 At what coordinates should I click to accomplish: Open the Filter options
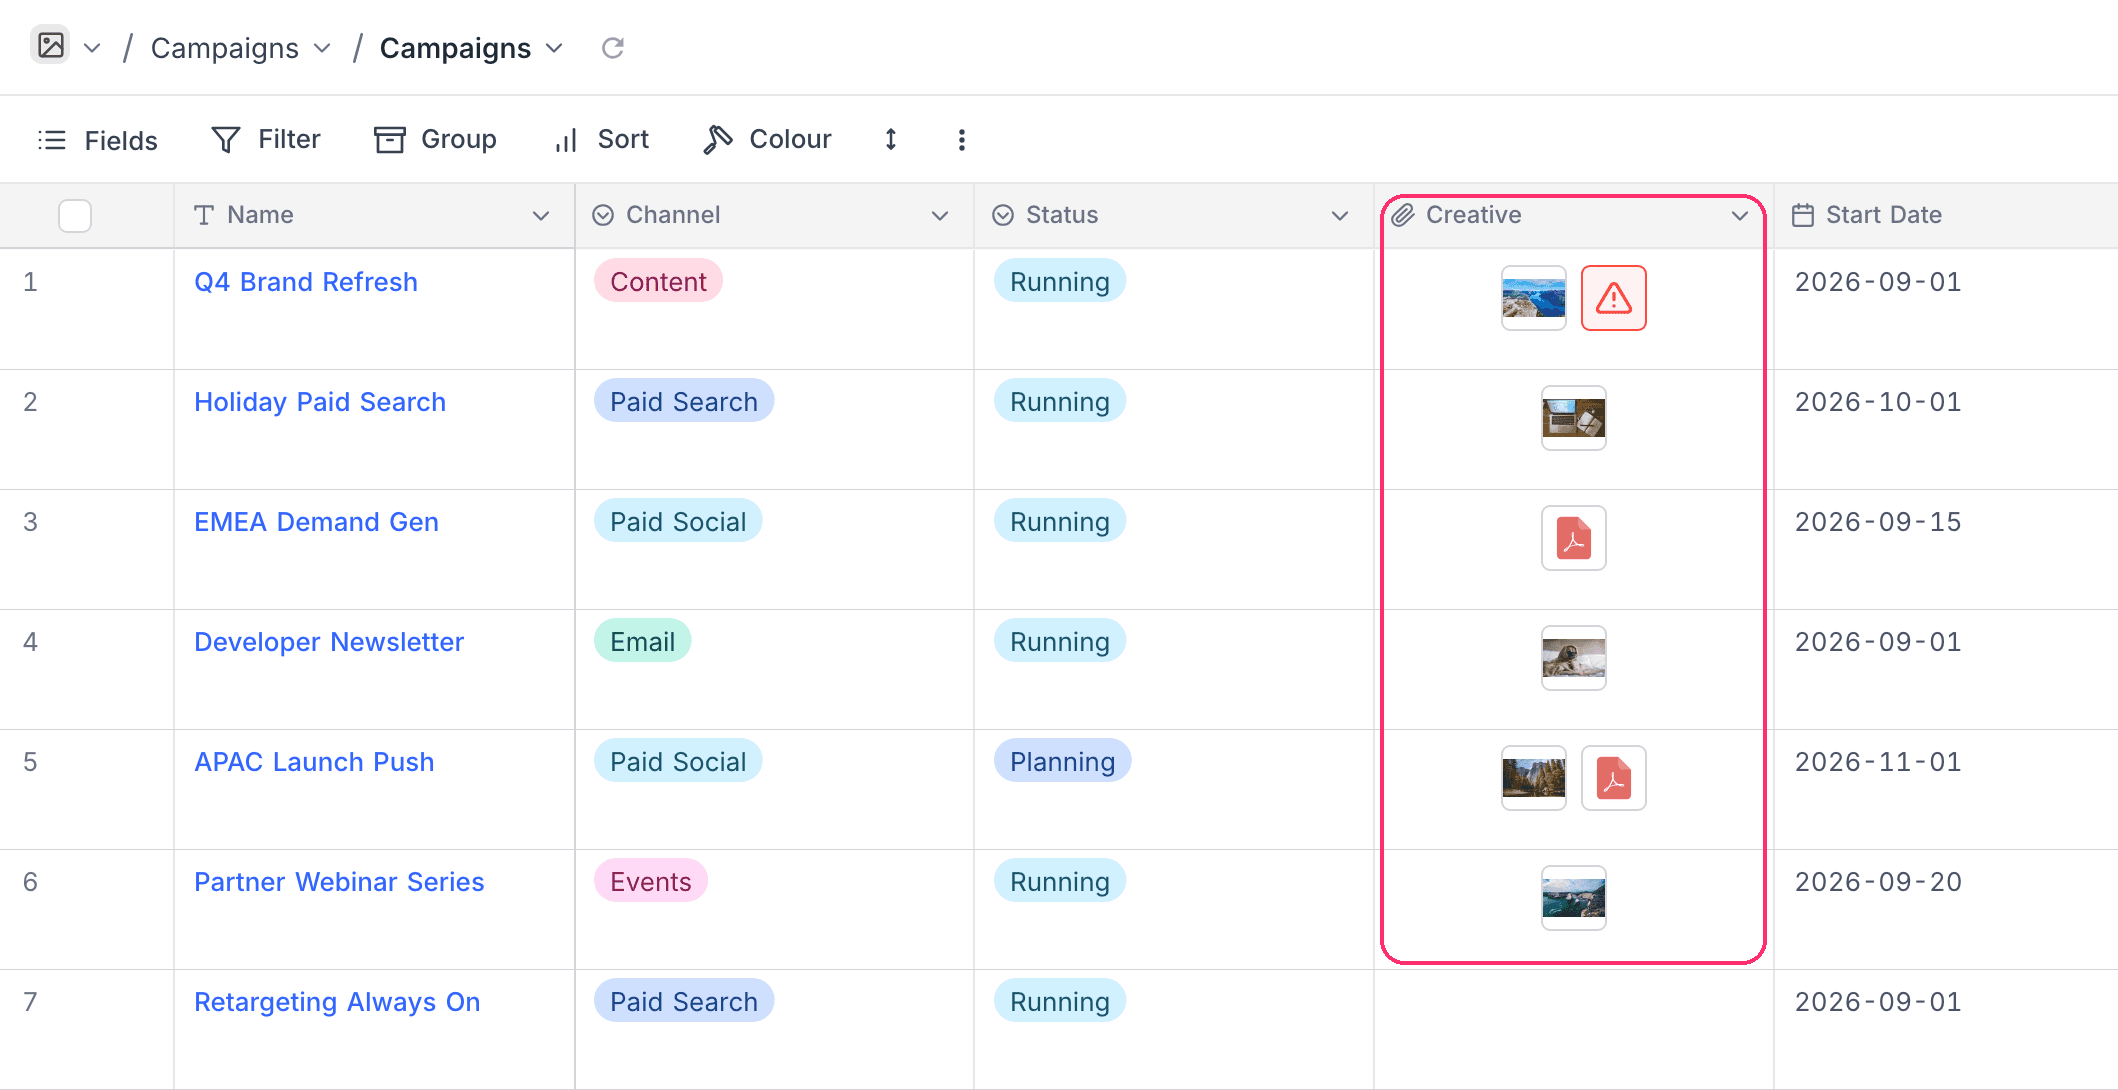click(x=266, y=140)
